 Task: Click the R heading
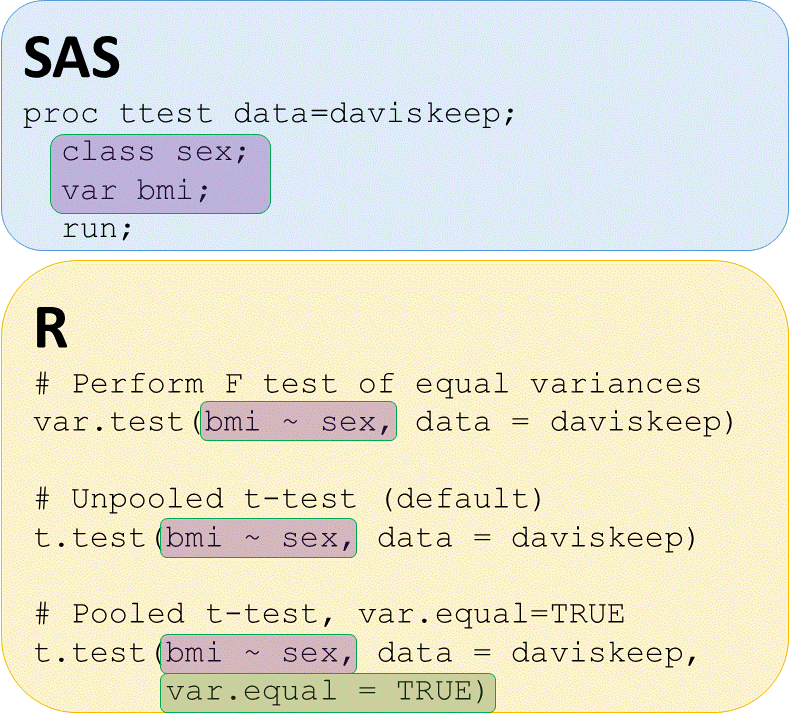51,329
